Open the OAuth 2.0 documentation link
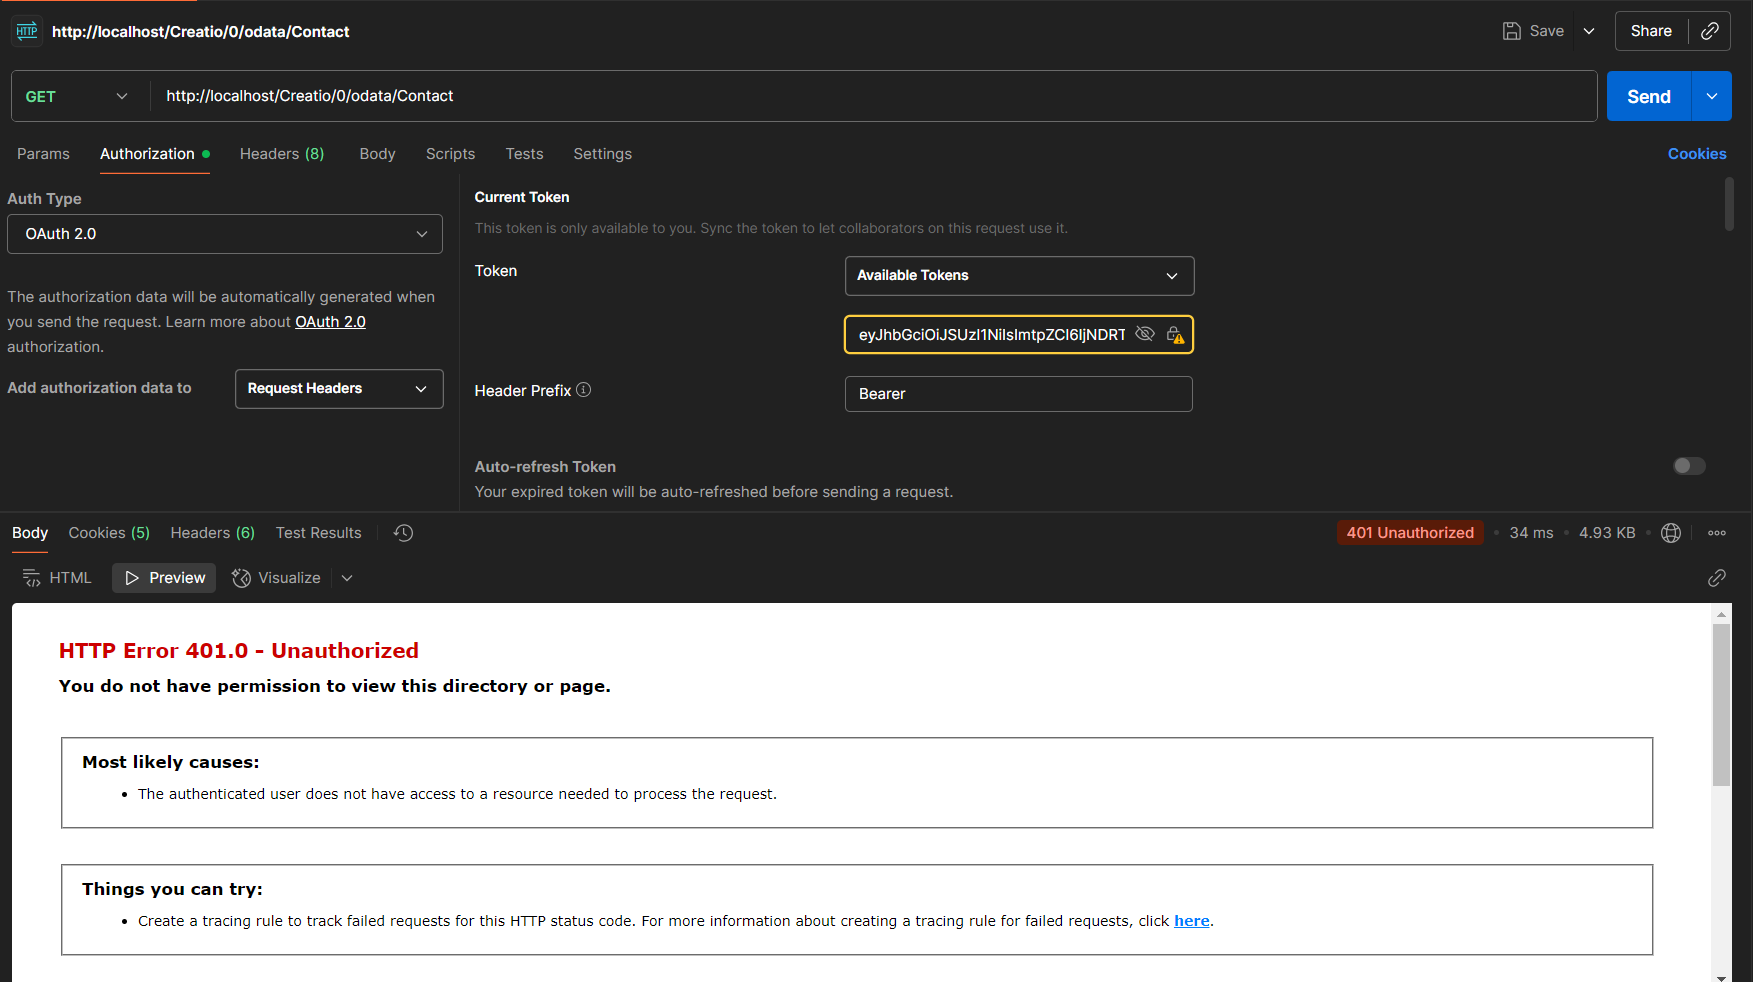This screenshot has height=982, width=1753. [330, 322]
